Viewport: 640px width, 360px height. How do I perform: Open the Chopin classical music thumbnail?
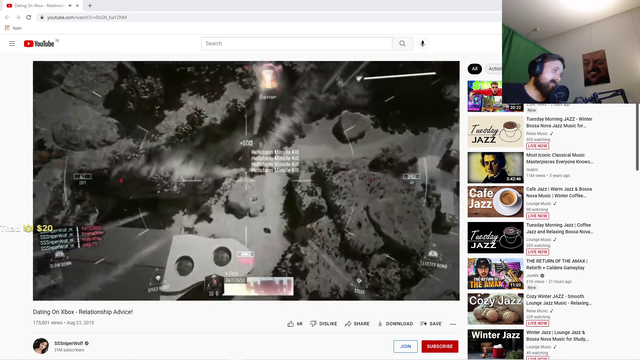pyautogui.click(x=496, y=168)
